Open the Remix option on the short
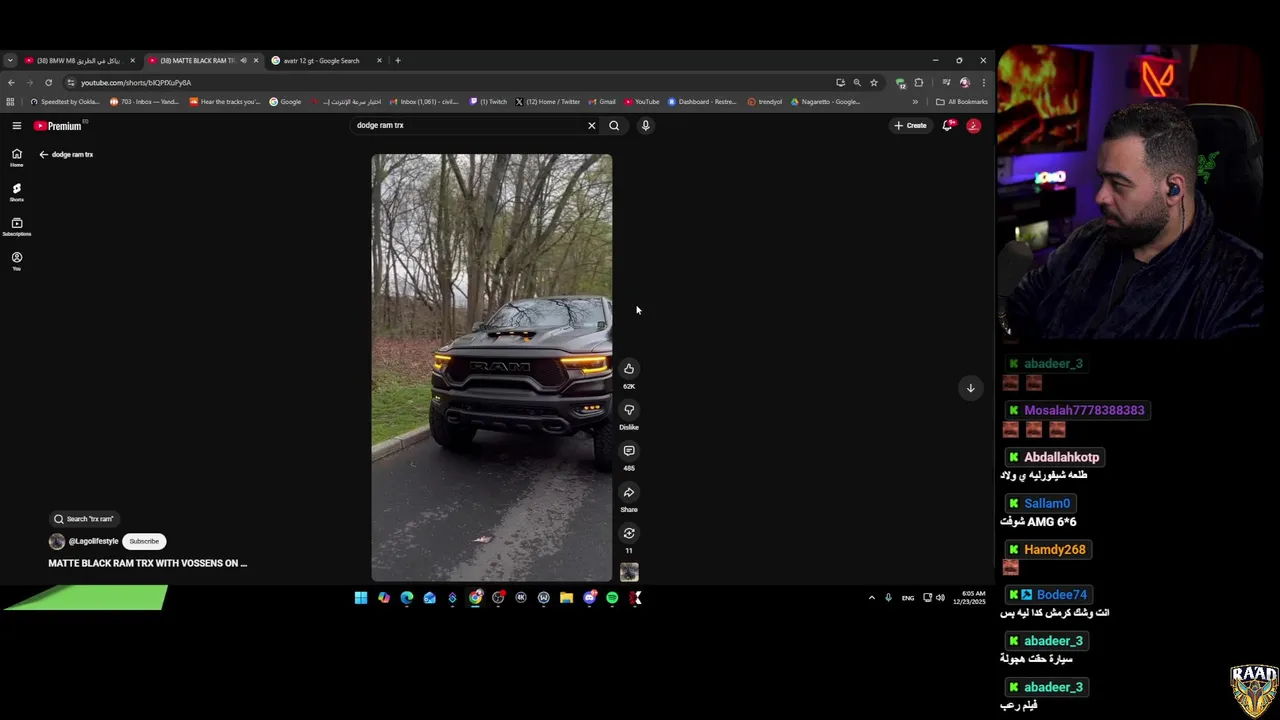This screenshot has width=1280, height=720. click(629, 533)
